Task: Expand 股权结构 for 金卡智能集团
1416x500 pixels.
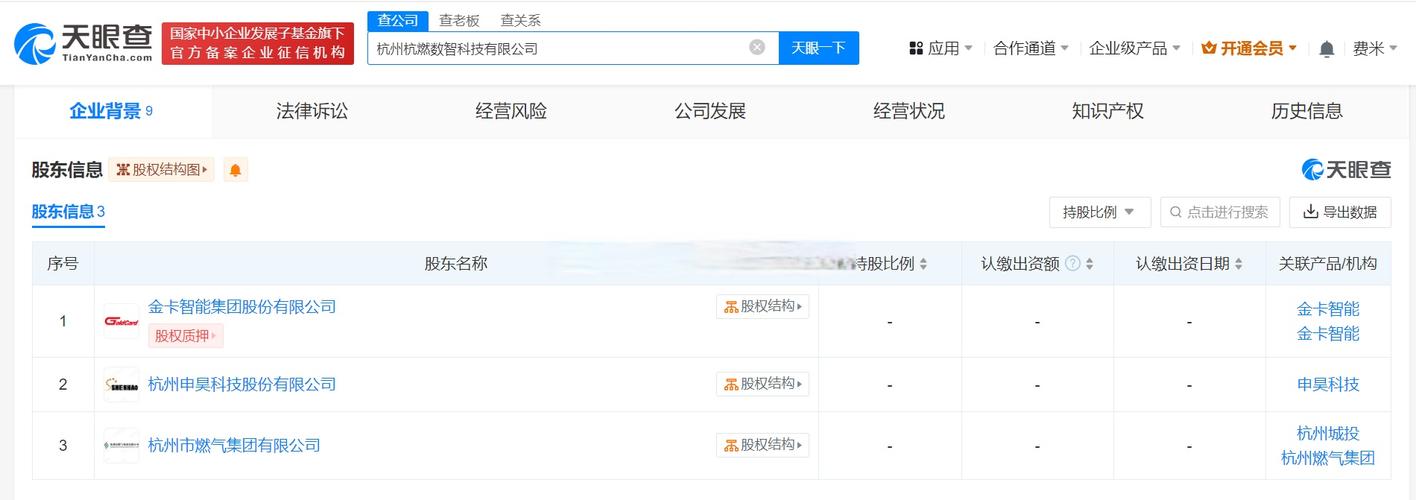Action: (763, 306)
